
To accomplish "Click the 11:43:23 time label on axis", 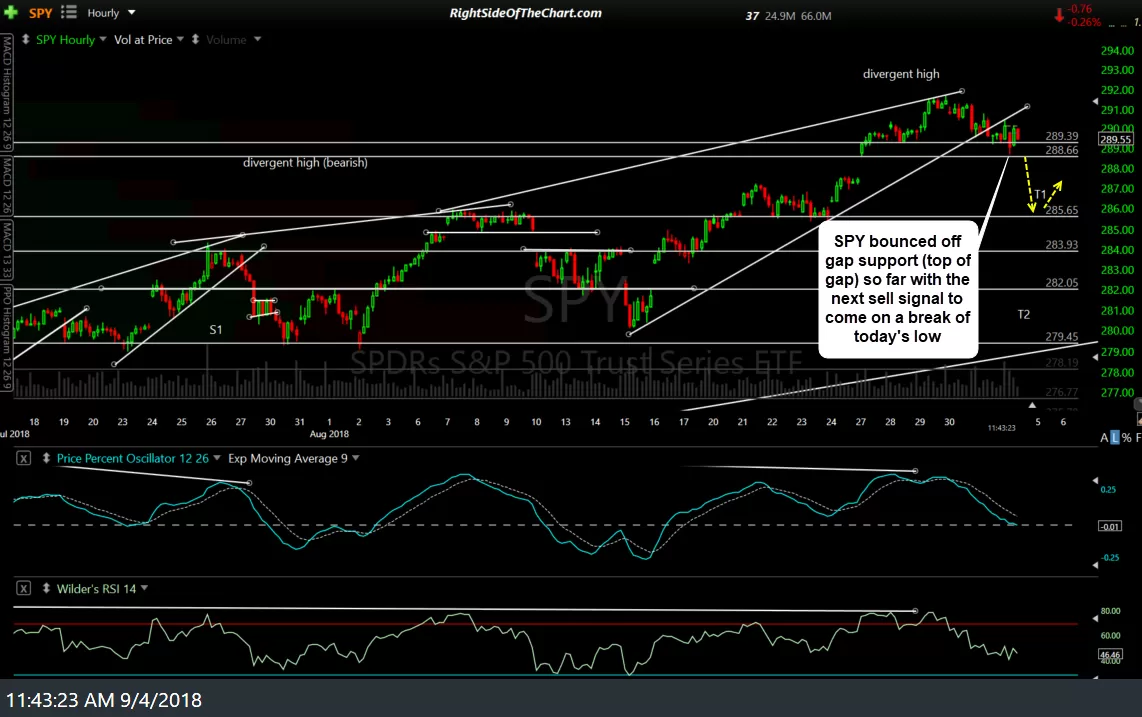I will 1001,428.
